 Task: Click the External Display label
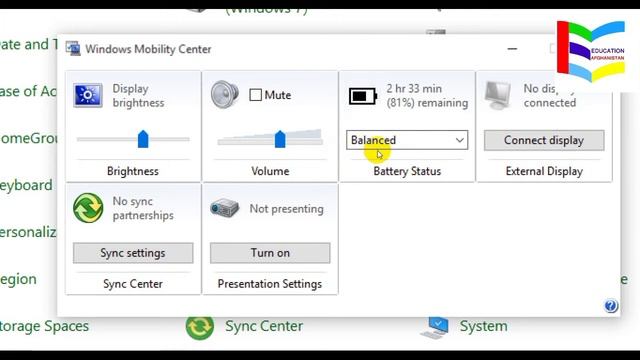click(544, 171)
